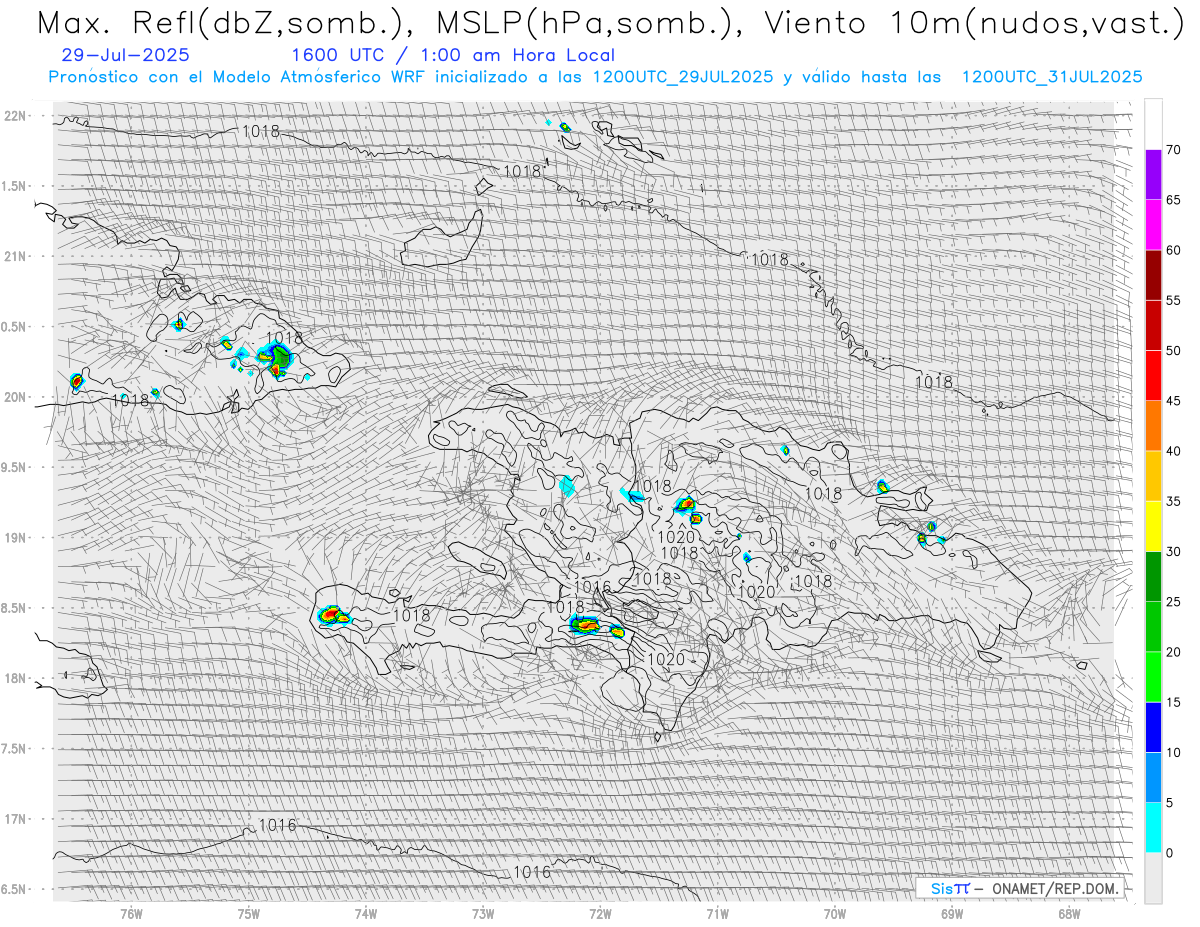1200x927 pixels.
Task: Select the '1600 UTC' time text
Action: coord(339,56)
